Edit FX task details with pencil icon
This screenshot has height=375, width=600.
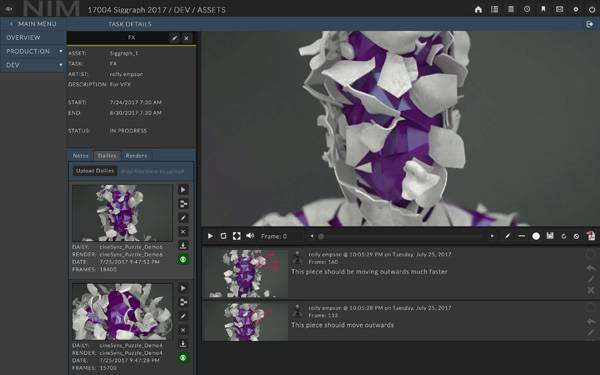tap(174, 38)
